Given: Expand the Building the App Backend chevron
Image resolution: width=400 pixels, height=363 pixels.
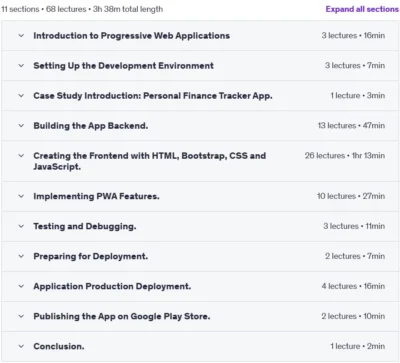Looking at the screenshot, I should click(21, 125).
